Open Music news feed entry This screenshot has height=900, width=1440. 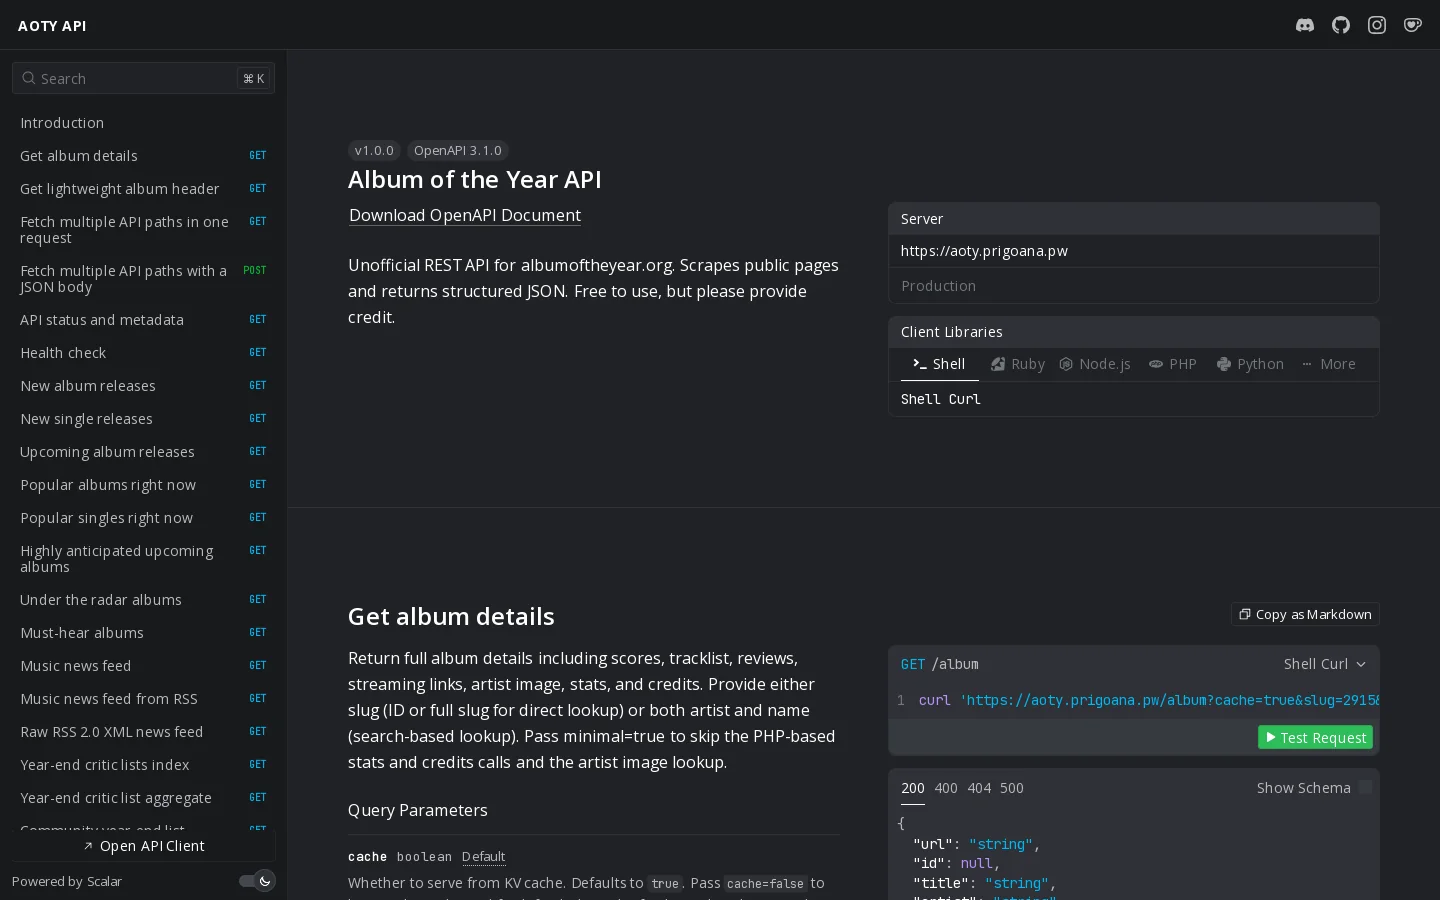click(143, 666)
